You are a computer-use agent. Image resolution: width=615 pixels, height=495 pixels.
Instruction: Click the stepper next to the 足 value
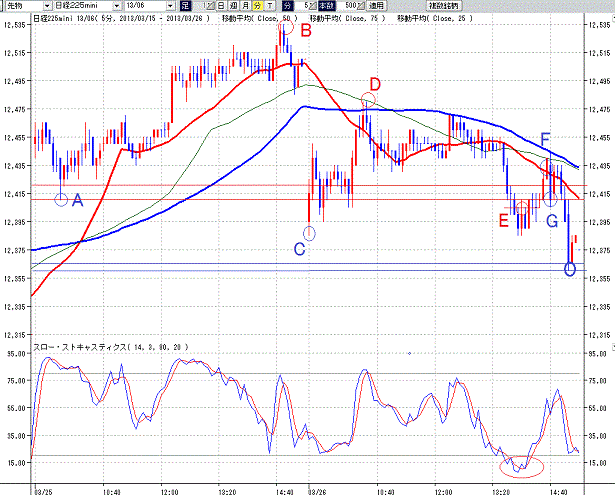[210, 5]
